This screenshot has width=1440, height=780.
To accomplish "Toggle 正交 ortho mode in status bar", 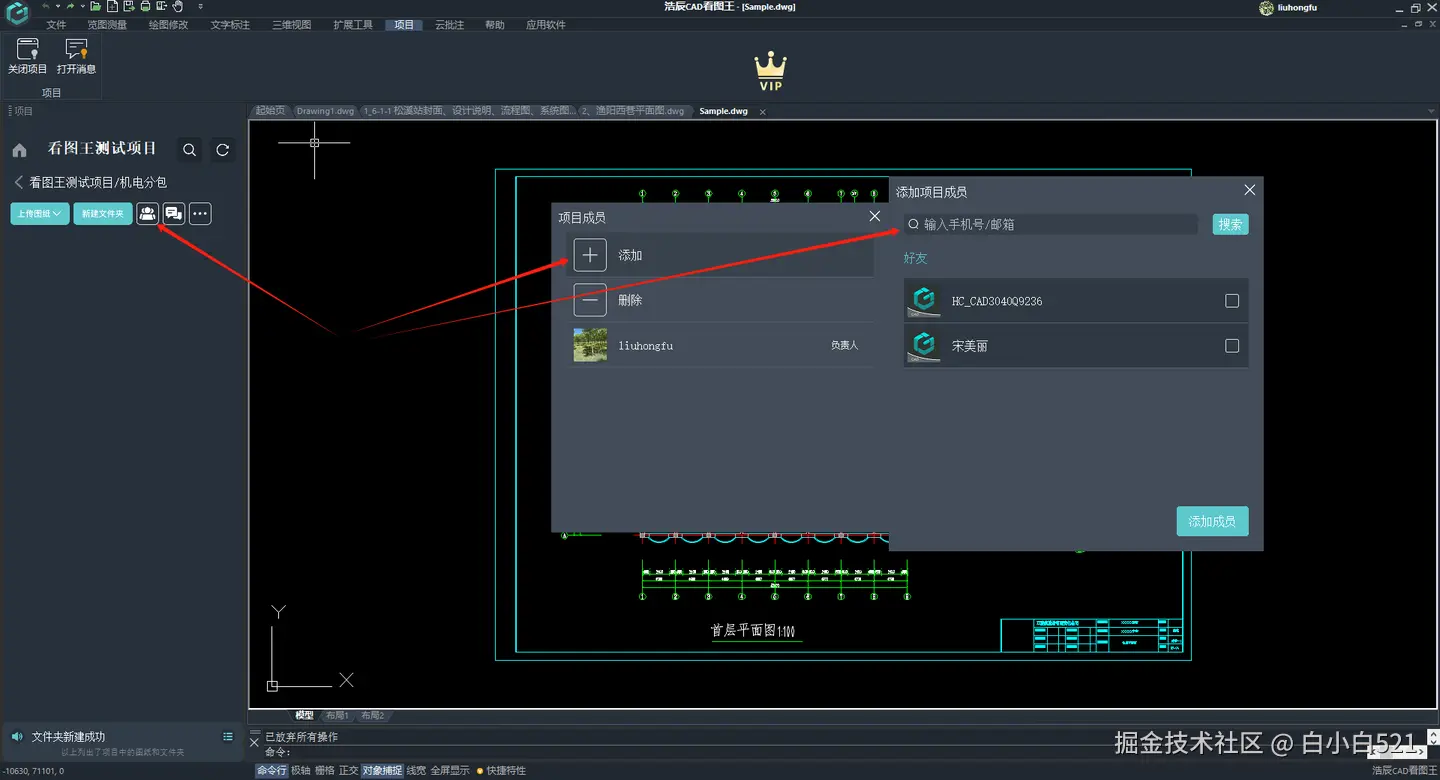I will [x=348, y=770].
